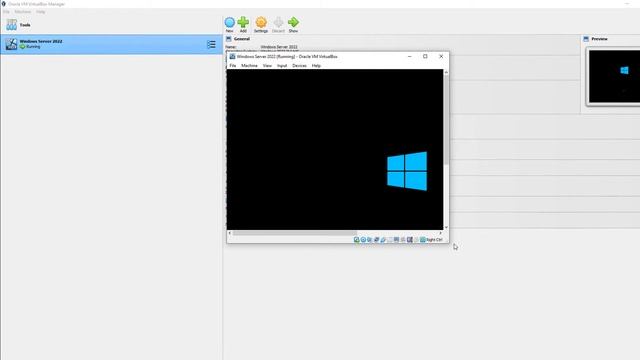Click the recording status bar icon
The height and width of the screenshot is (360, 640).
(403, 240)
